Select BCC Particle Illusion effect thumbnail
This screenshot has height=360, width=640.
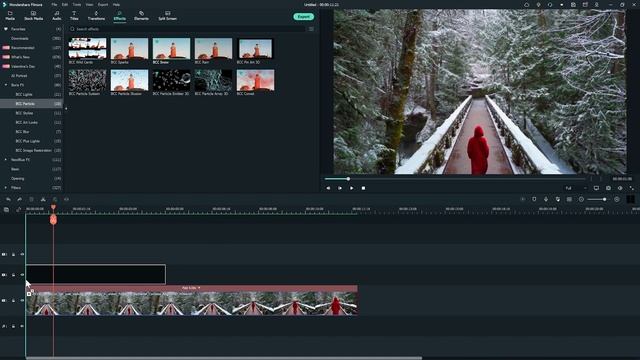[129, 80]
